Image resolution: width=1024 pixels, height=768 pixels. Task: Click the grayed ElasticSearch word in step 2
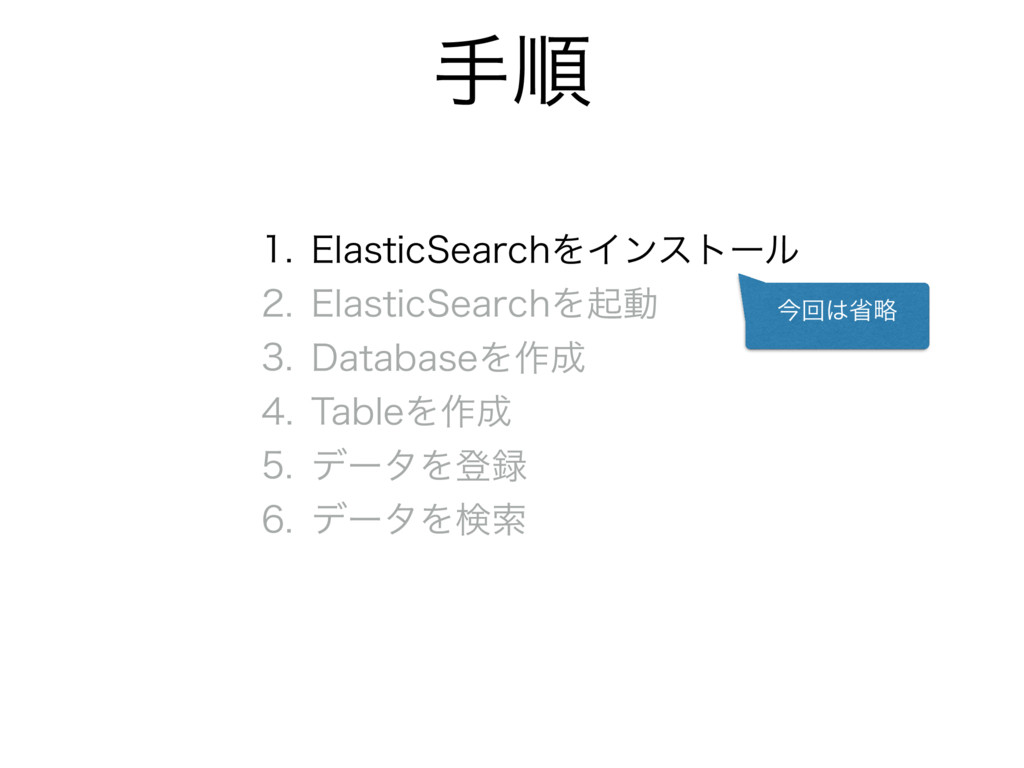point(431,304)
